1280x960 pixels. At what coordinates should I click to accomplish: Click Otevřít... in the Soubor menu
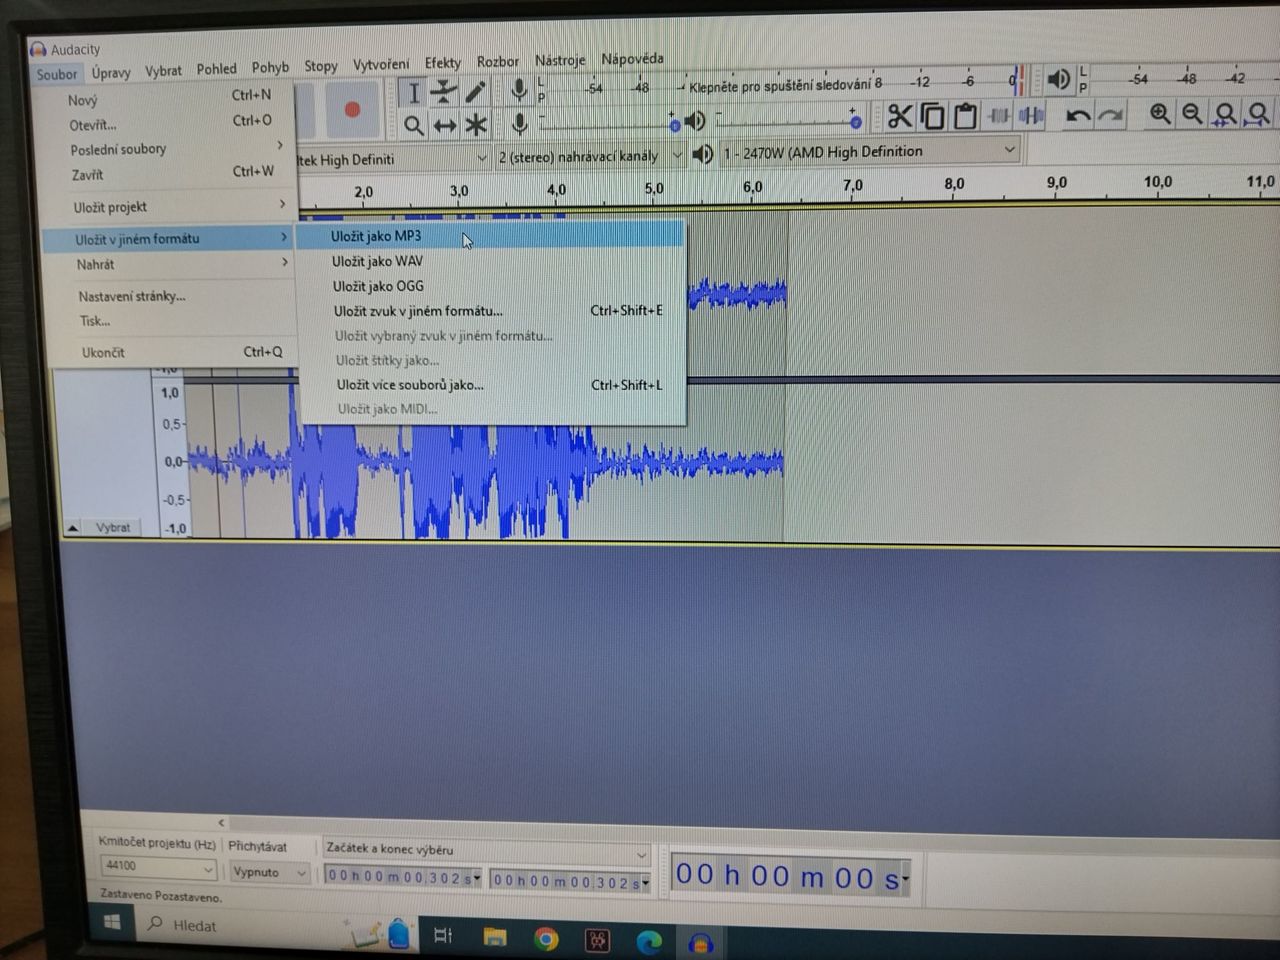[167, 124]
